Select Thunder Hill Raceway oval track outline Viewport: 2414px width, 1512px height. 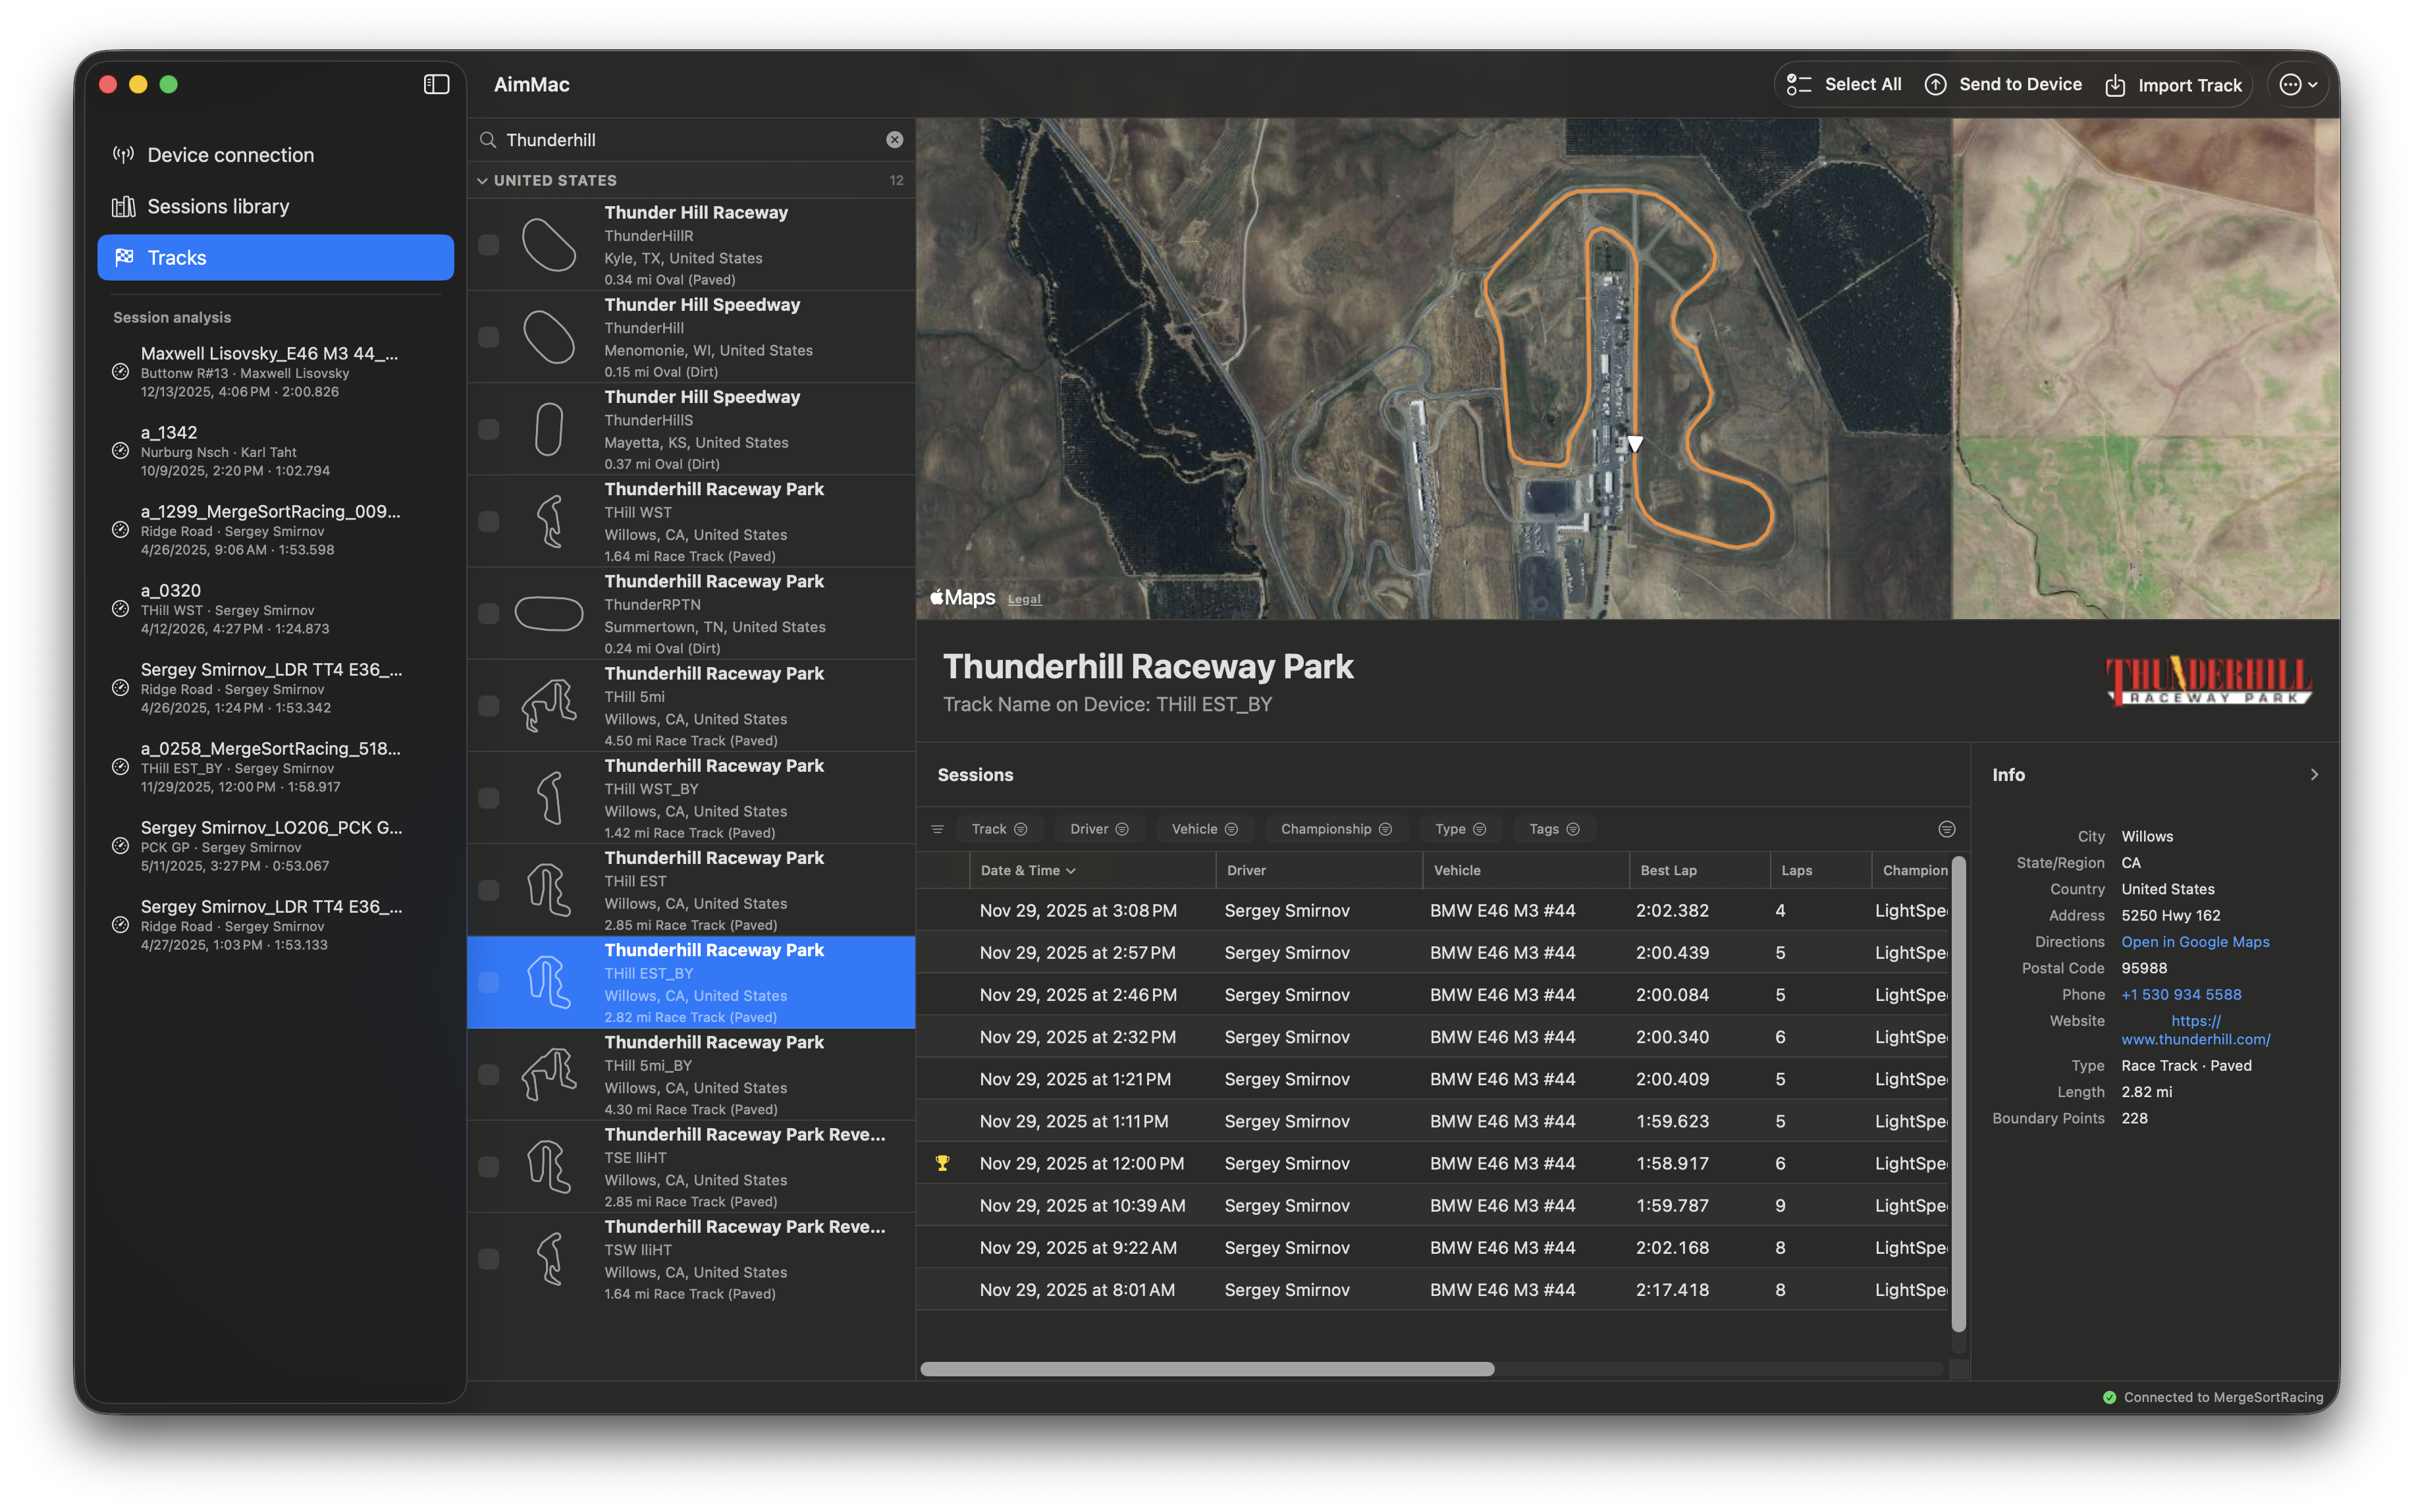tap(549, 245)
